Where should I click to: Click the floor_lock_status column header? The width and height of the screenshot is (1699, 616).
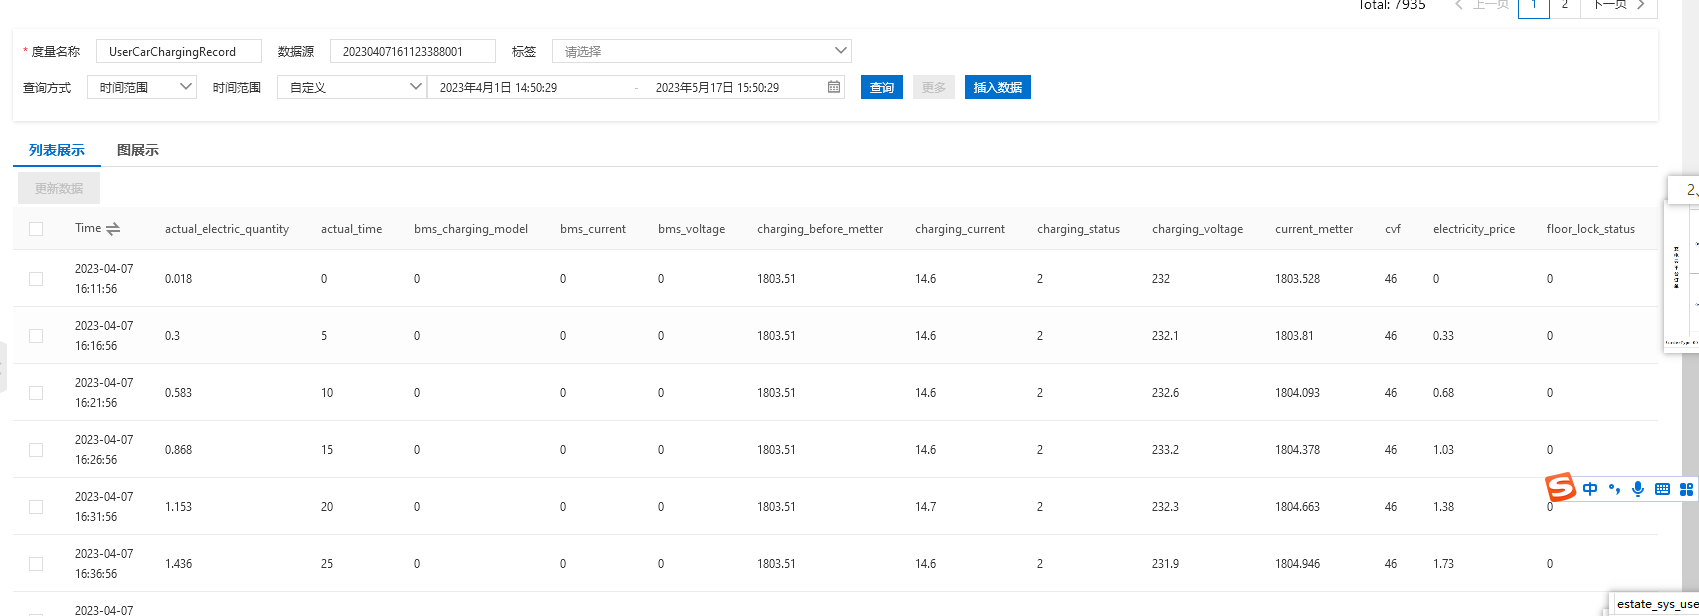pos(1591,229)
